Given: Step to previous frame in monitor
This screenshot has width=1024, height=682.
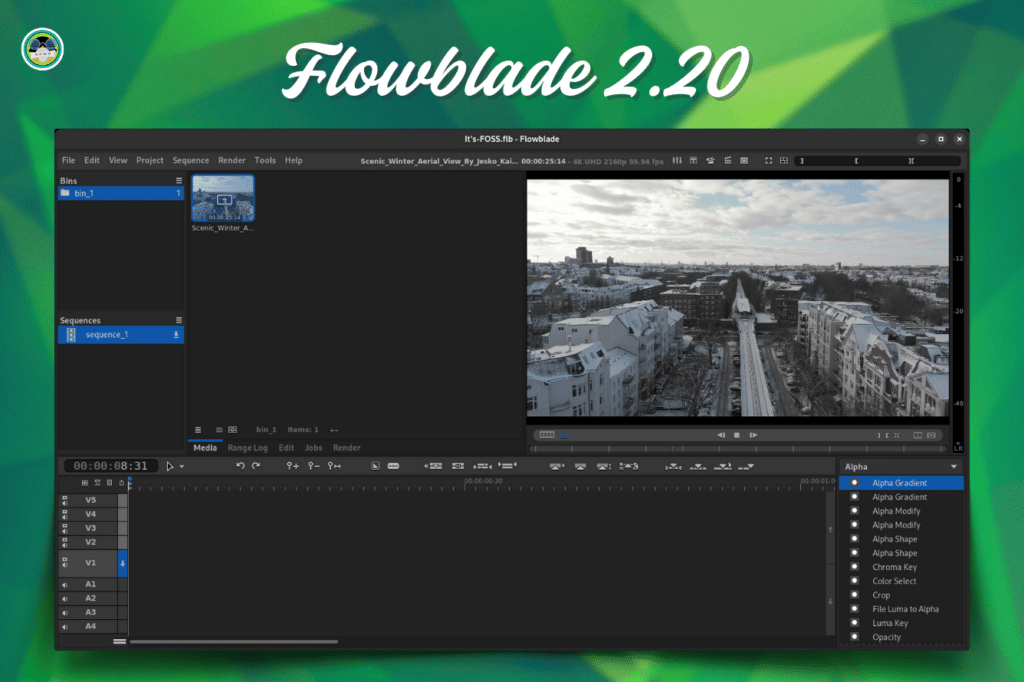Looking at the screenshot, I should [721, 435].
